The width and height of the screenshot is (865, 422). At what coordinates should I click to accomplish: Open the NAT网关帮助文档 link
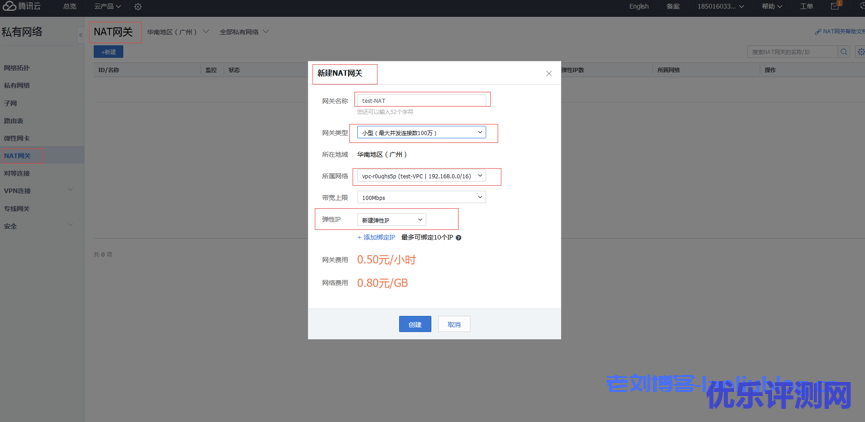pos(840,32)
